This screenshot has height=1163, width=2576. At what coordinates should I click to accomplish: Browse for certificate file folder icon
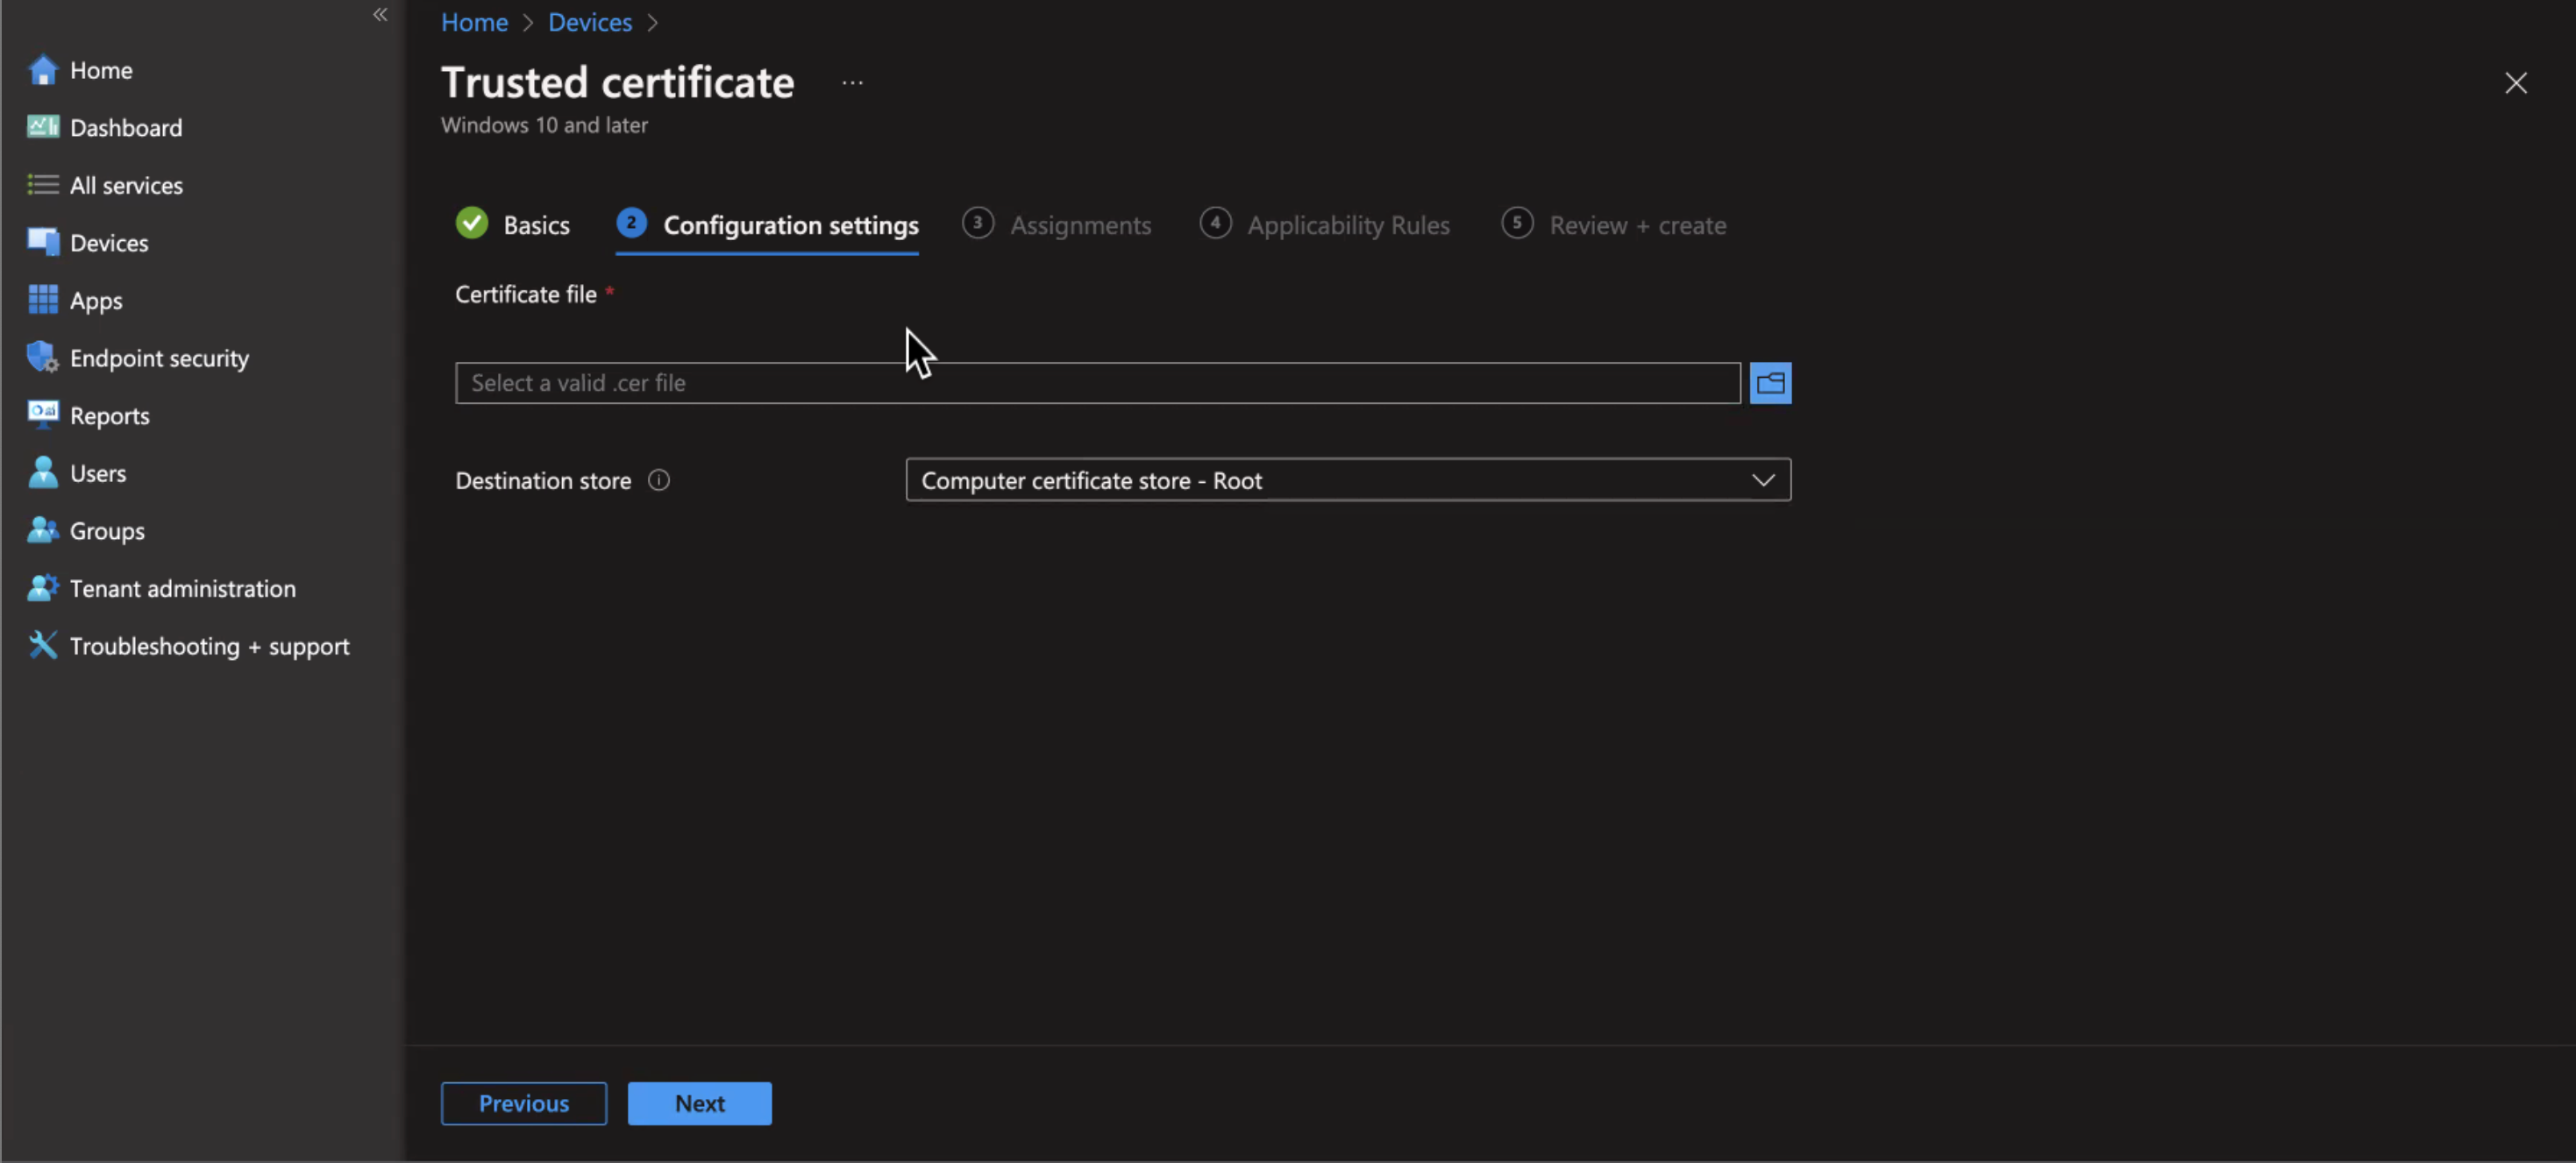[x=1769, y=383]
